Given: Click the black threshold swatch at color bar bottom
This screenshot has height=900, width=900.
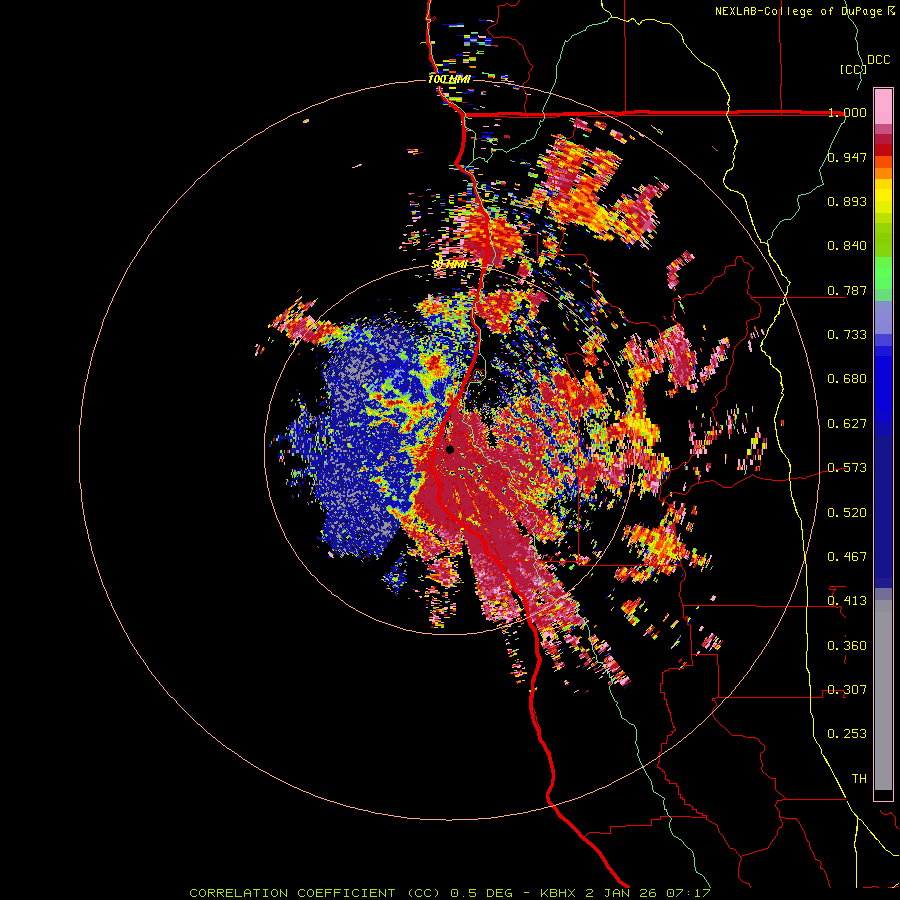Looking at the screenshot, I should tap(883, 794).
